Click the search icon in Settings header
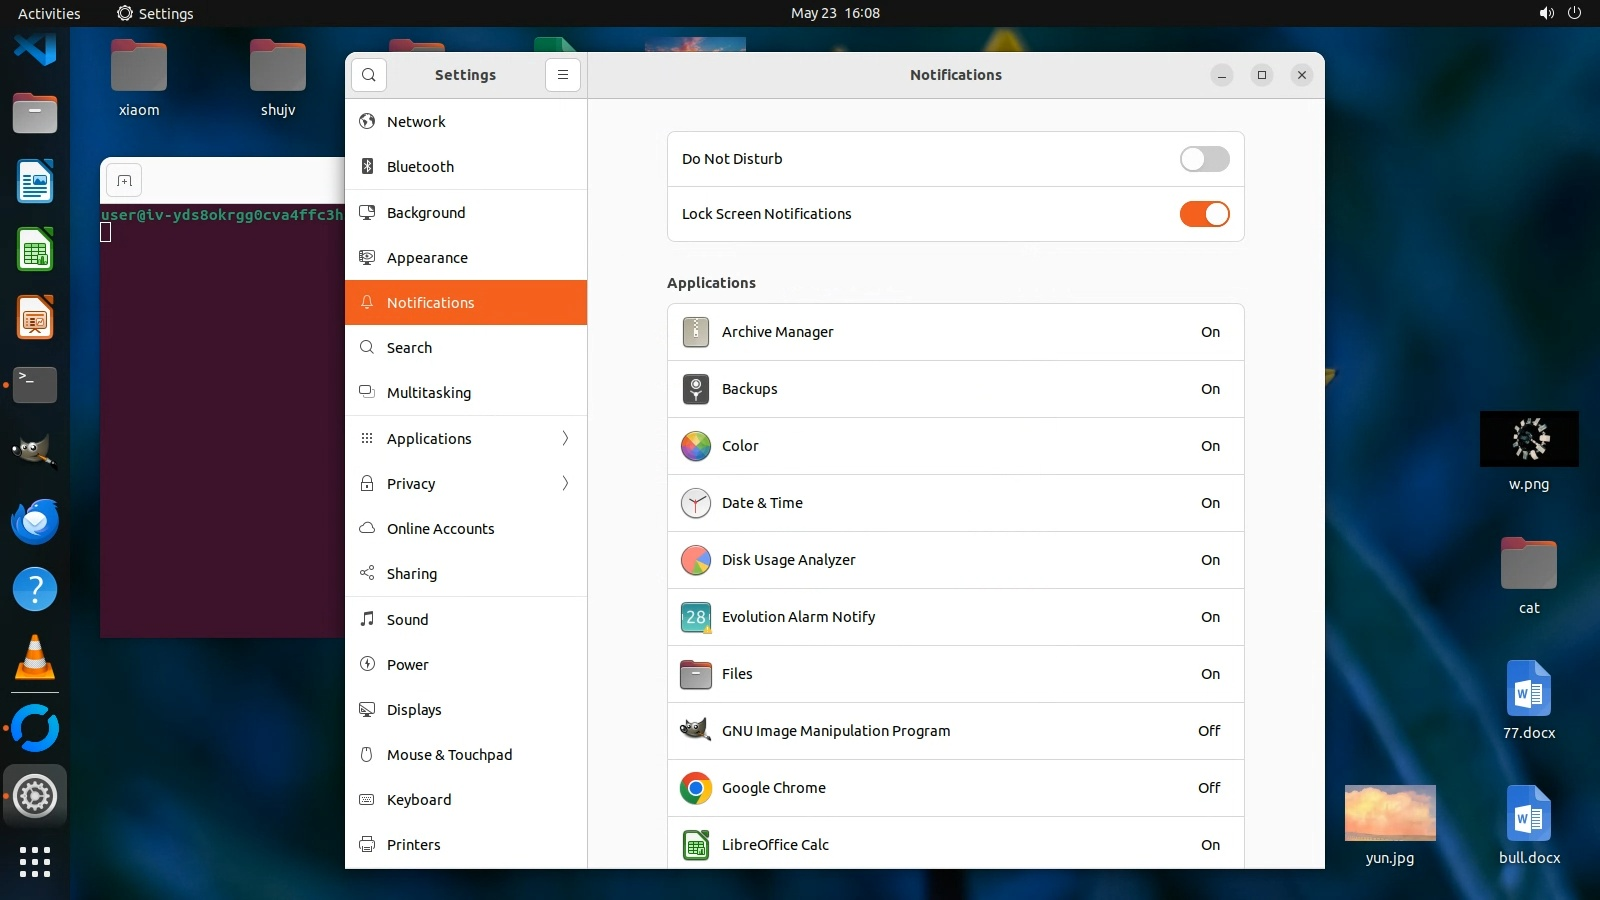 click(x=369, y=75)
